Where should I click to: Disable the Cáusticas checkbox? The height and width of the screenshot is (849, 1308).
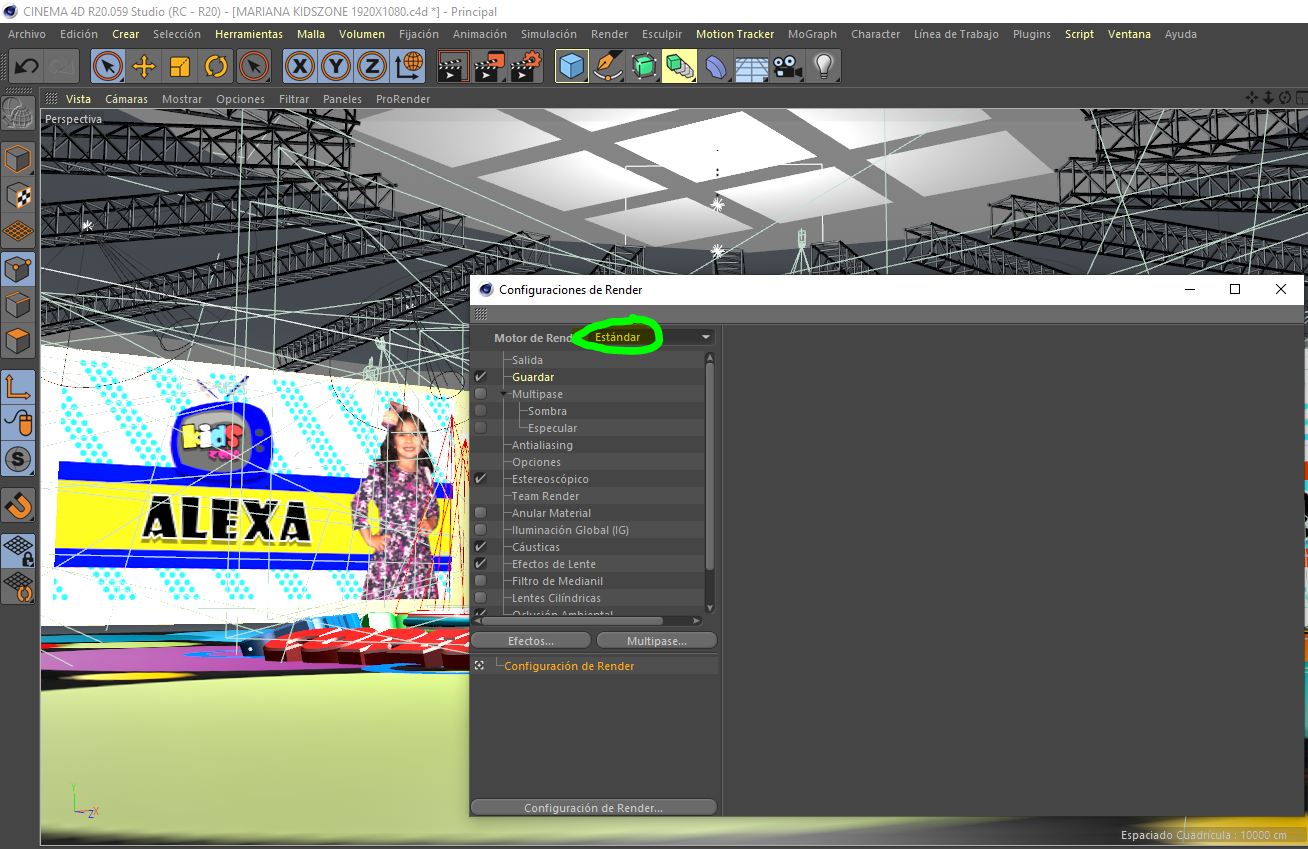click(481, 547)
